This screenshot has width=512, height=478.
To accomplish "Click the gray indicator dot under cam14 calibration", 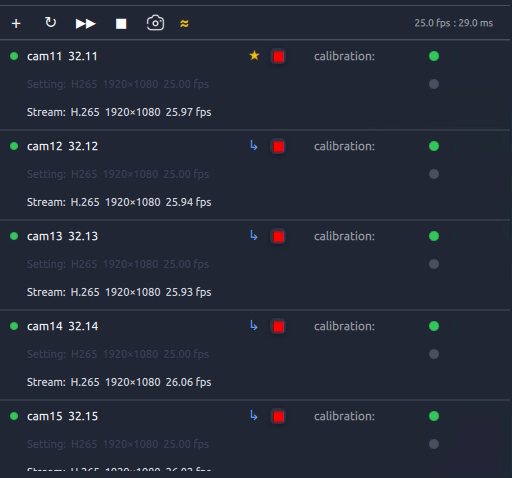I will tap(434, 354).
